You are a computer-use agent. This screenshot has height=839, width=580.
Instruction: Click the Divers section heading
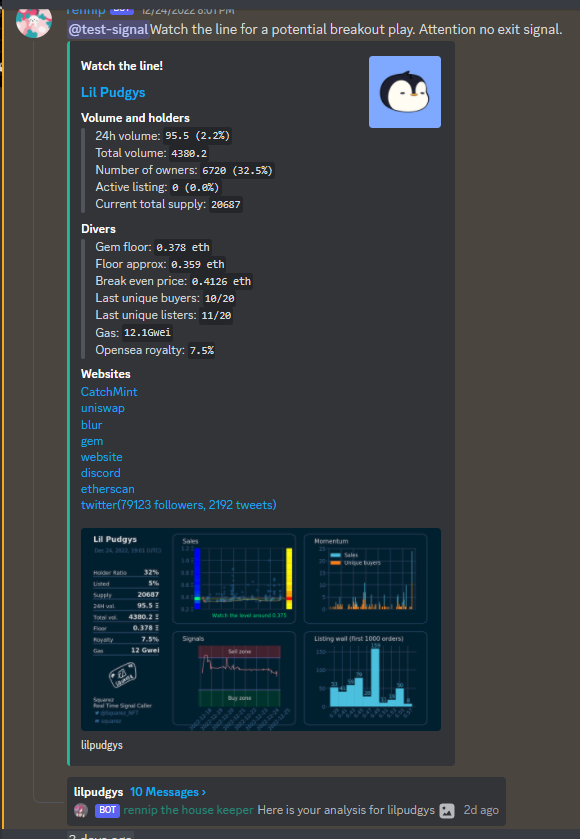pyautogui.click(x=98, y=229)
